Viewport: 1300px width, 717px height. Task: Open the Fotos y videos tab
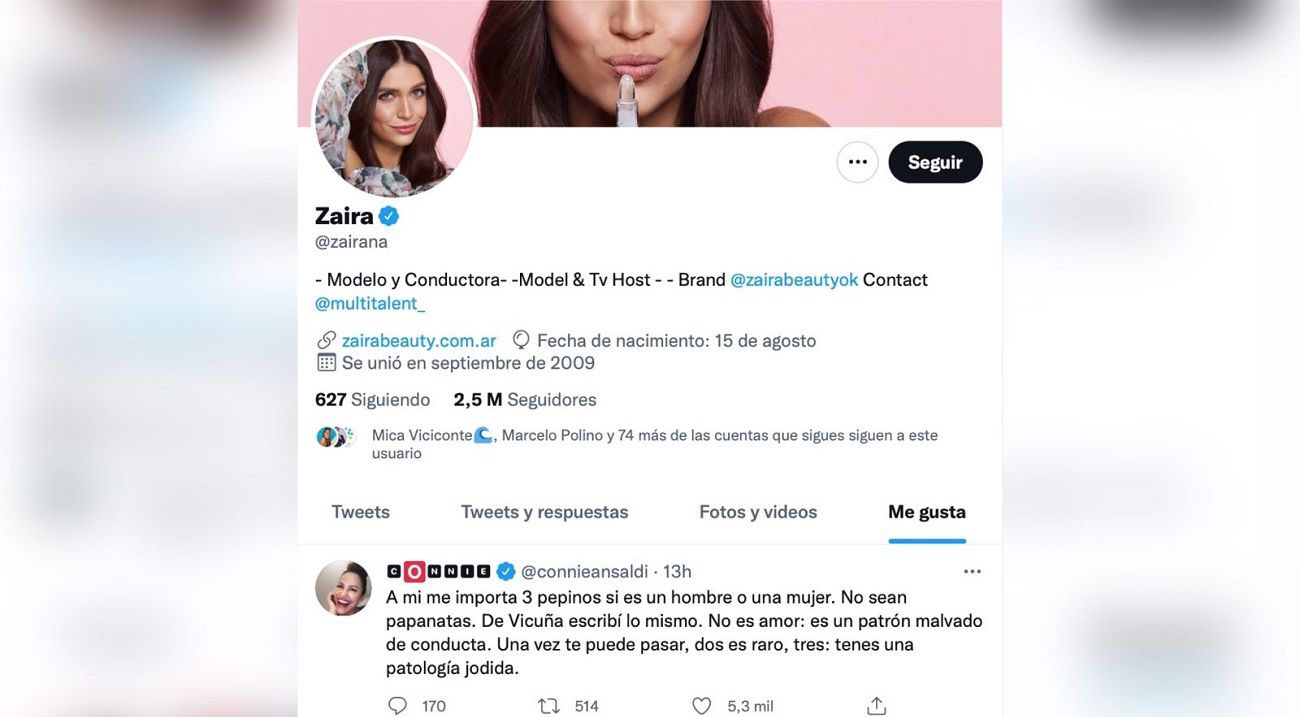[758, 512]
